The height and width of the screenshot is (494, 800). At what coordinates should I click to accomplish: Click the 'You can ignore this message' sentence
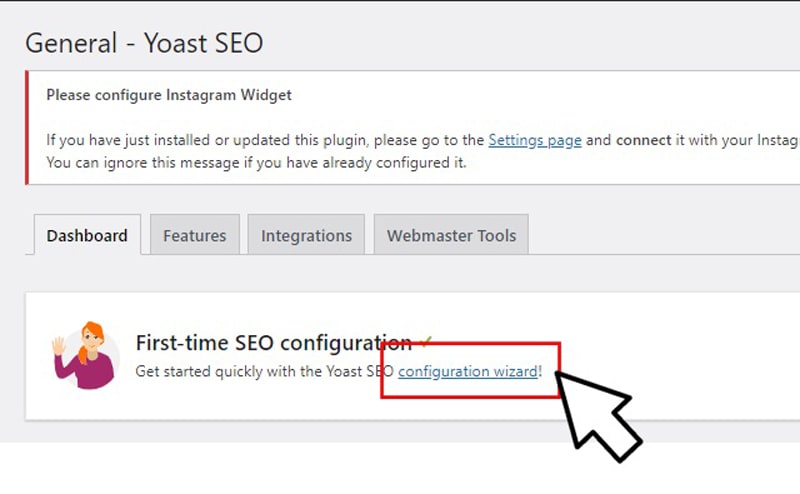pos(256,163)
